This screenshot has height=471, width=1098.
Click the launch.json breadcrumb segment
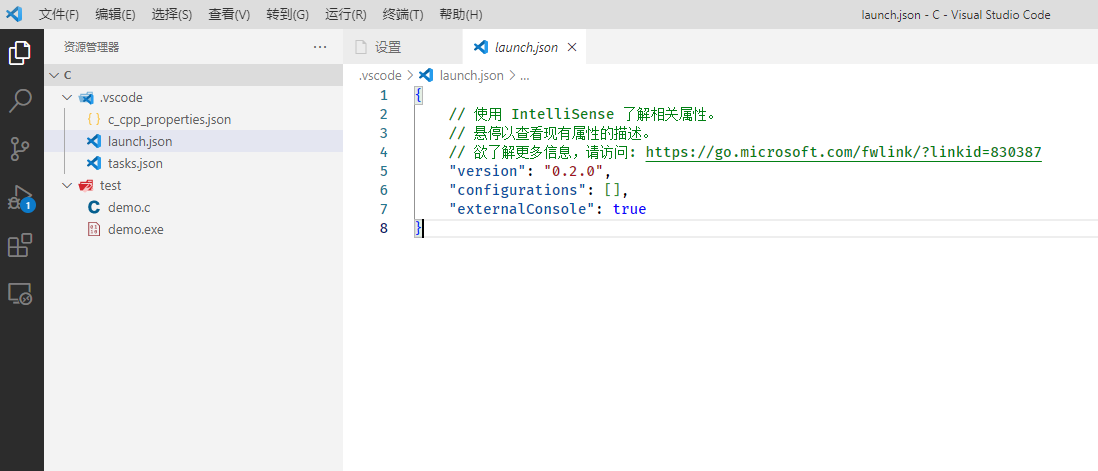point(472,76)
